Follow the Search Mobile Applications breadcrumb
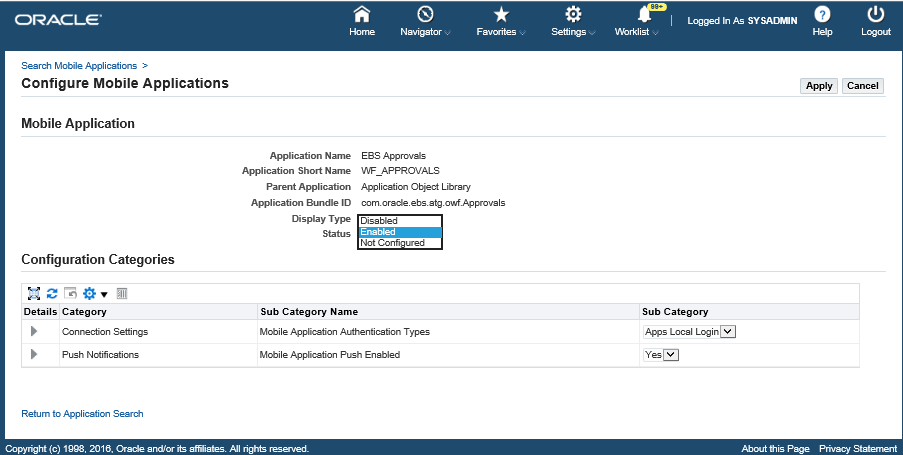 pyautogui.click(x=79, y=66)
